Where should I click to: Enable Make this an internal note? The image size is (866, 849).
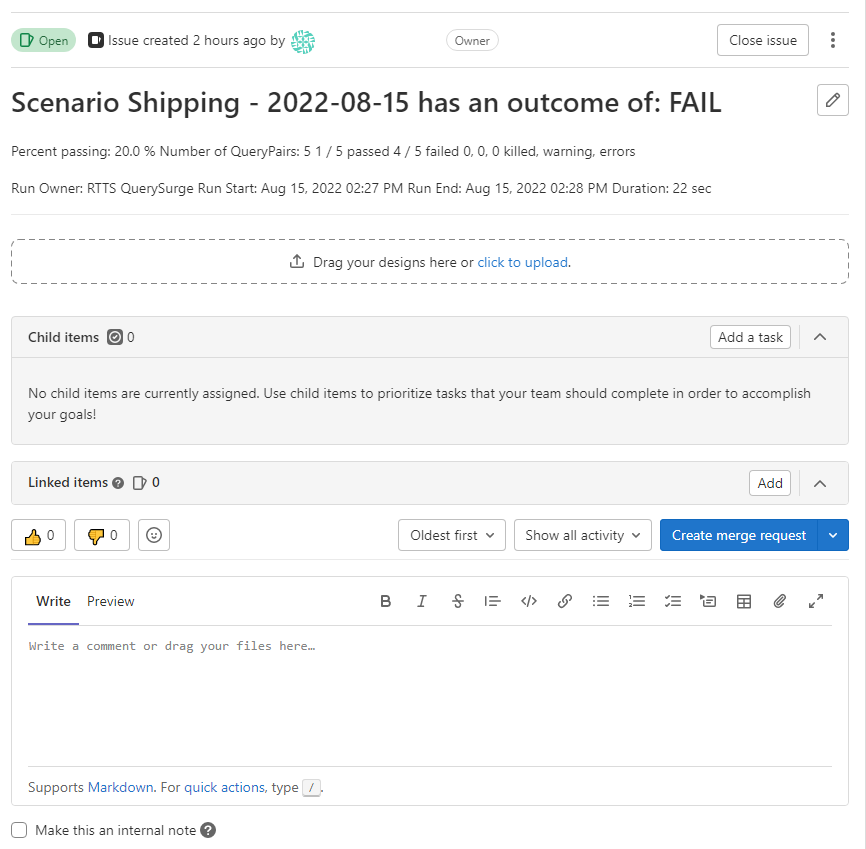(x=19, y=830)
